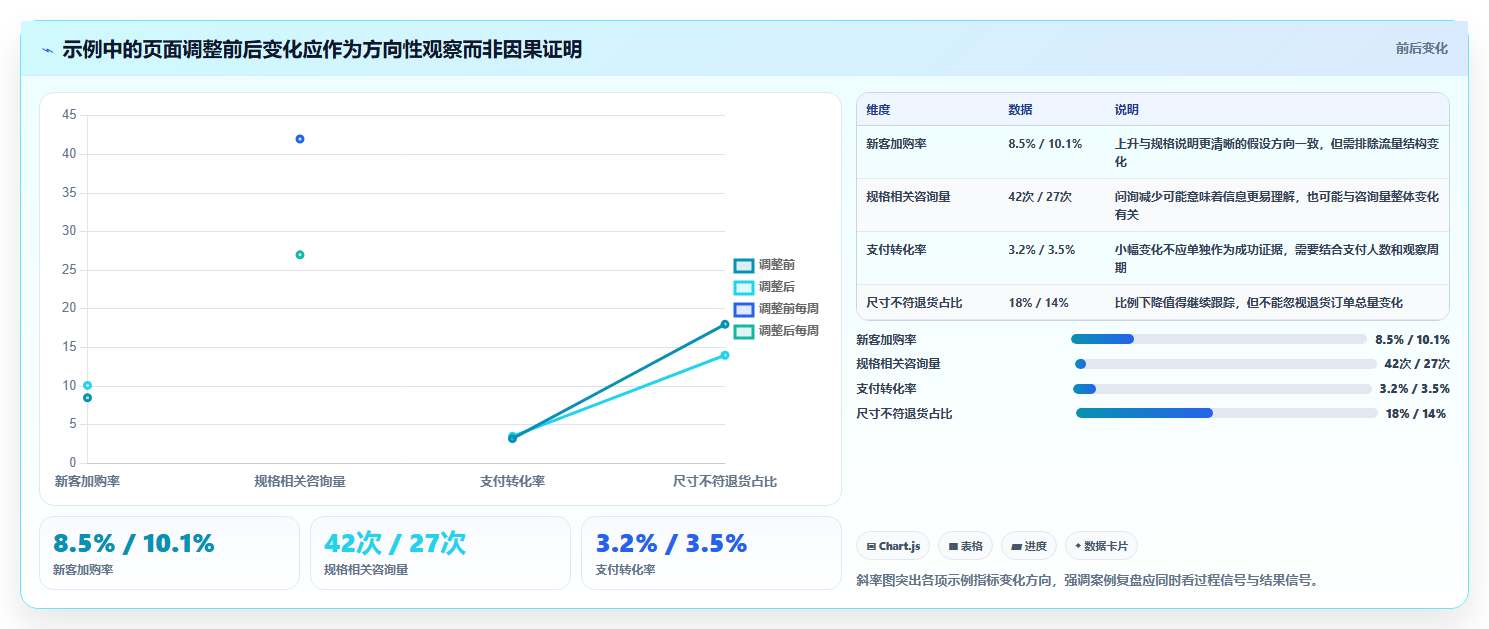This screenshot has height=629, width=1489.
Task: Click the 表格 chip
Action: click(965, 546)
